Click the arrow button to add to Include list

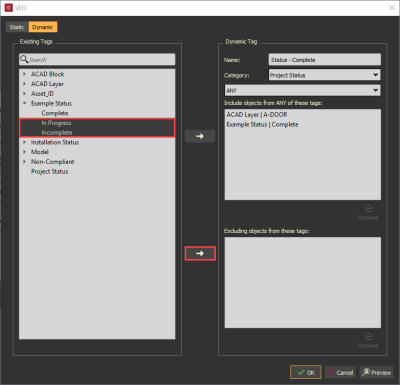click(200, 136)
